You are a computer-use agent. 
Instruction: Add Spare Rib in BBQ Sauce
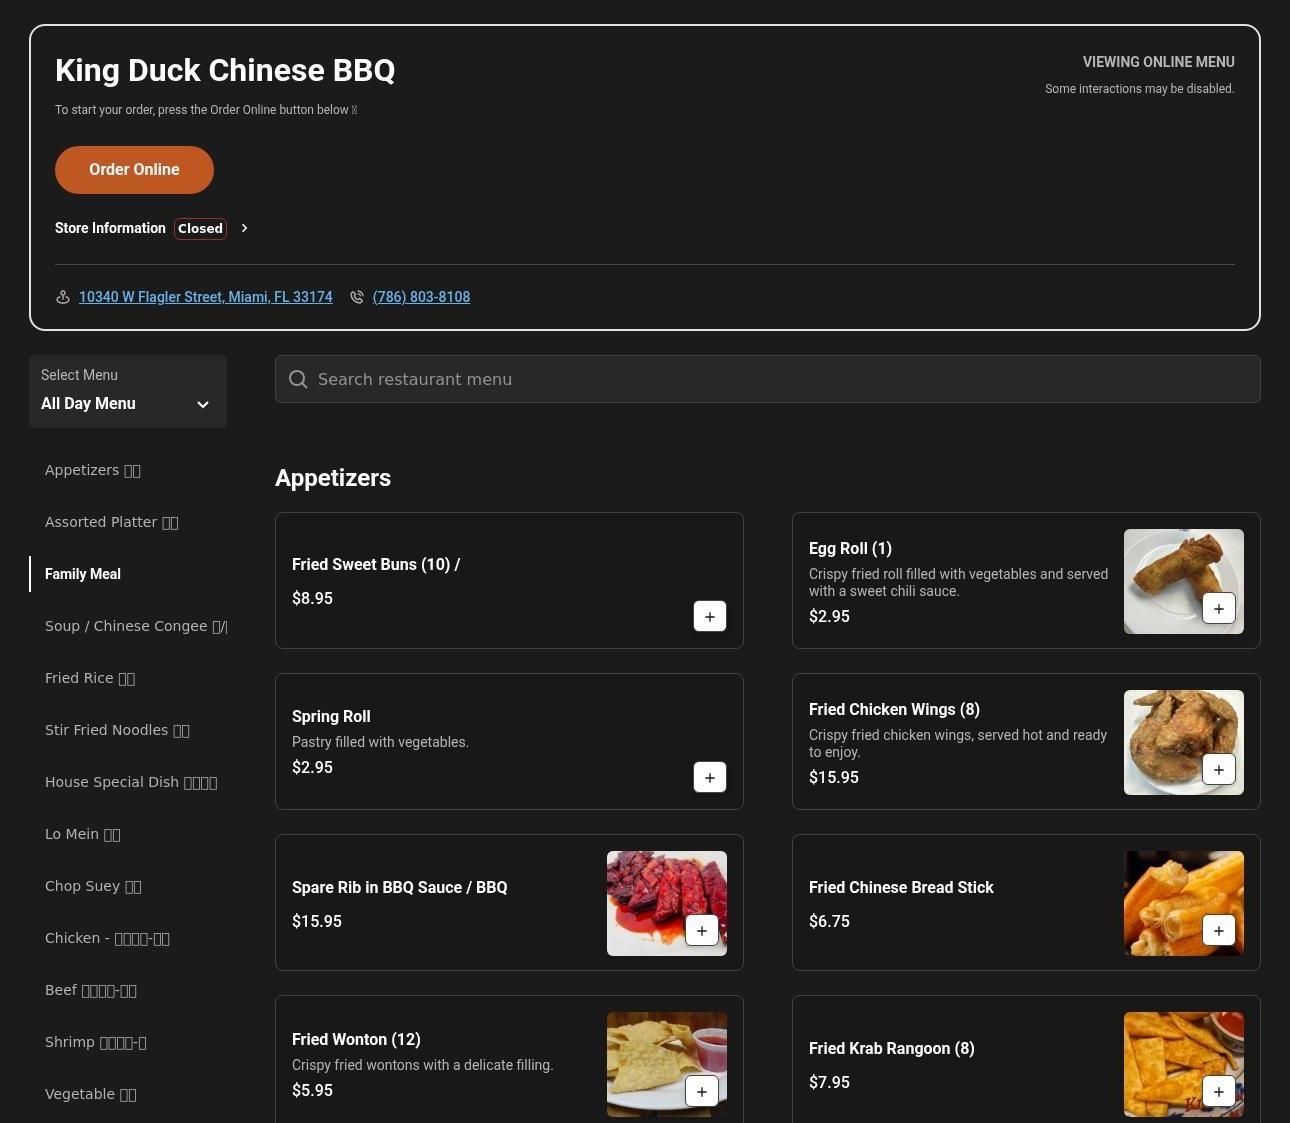701,930
